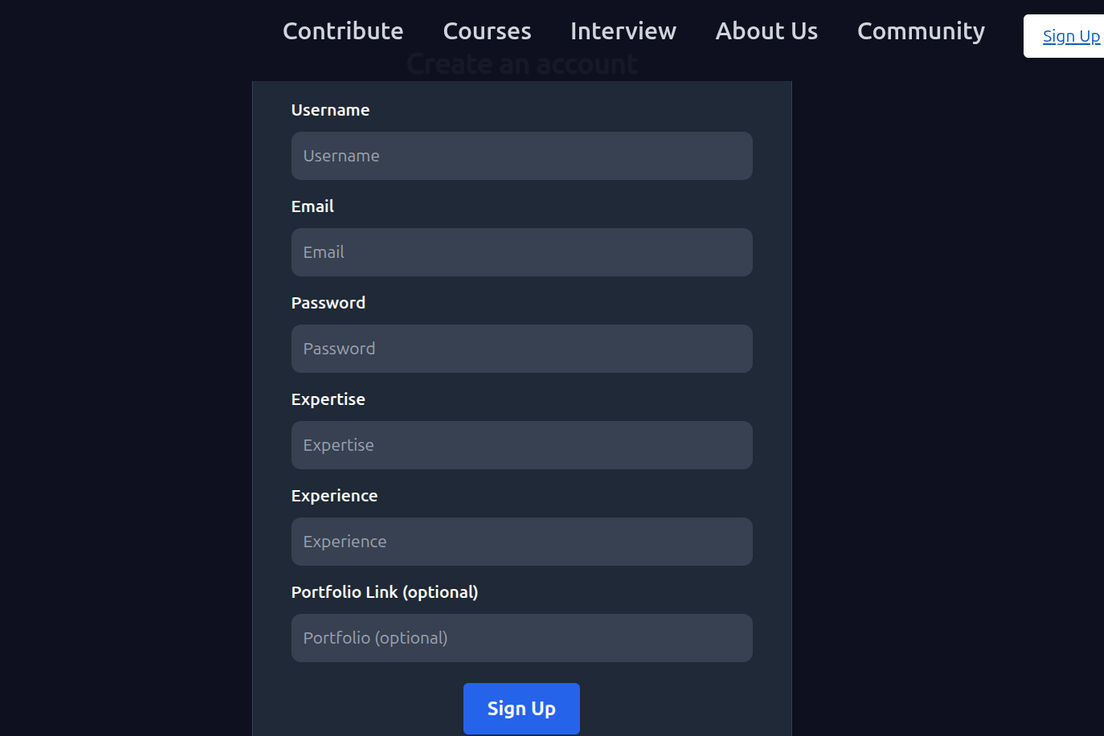Select the Password entry field
The height and width of the screenshot is (736, 1104).
point(521,349)
